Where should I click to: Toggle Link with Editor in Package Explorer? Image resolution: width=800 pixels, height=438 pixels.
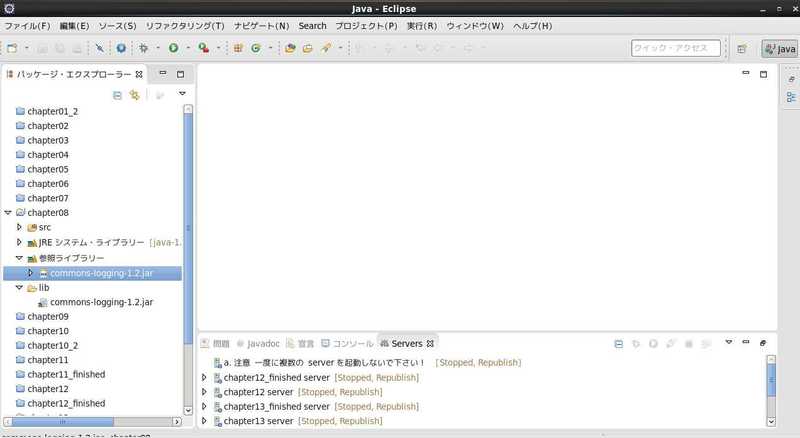click(134, 95)
